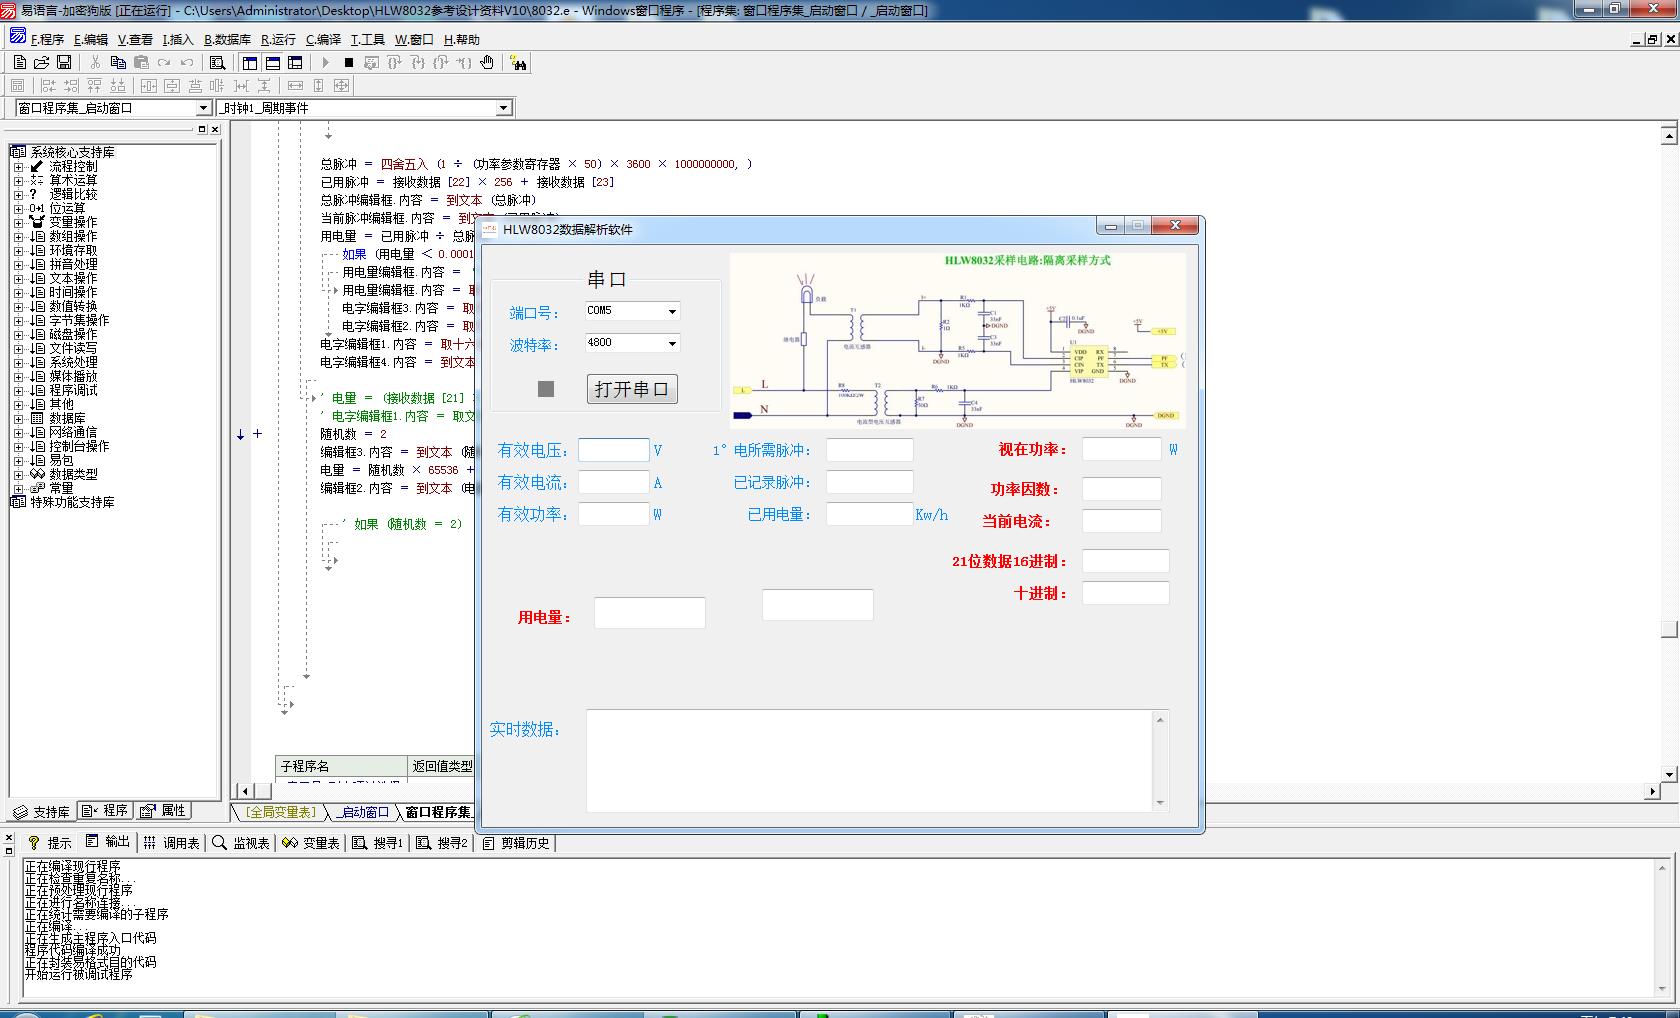This screenshot has width=1680, height=1018.
Task: Select the 变量表 tab in the bottom panel
Action: point(312,843)
